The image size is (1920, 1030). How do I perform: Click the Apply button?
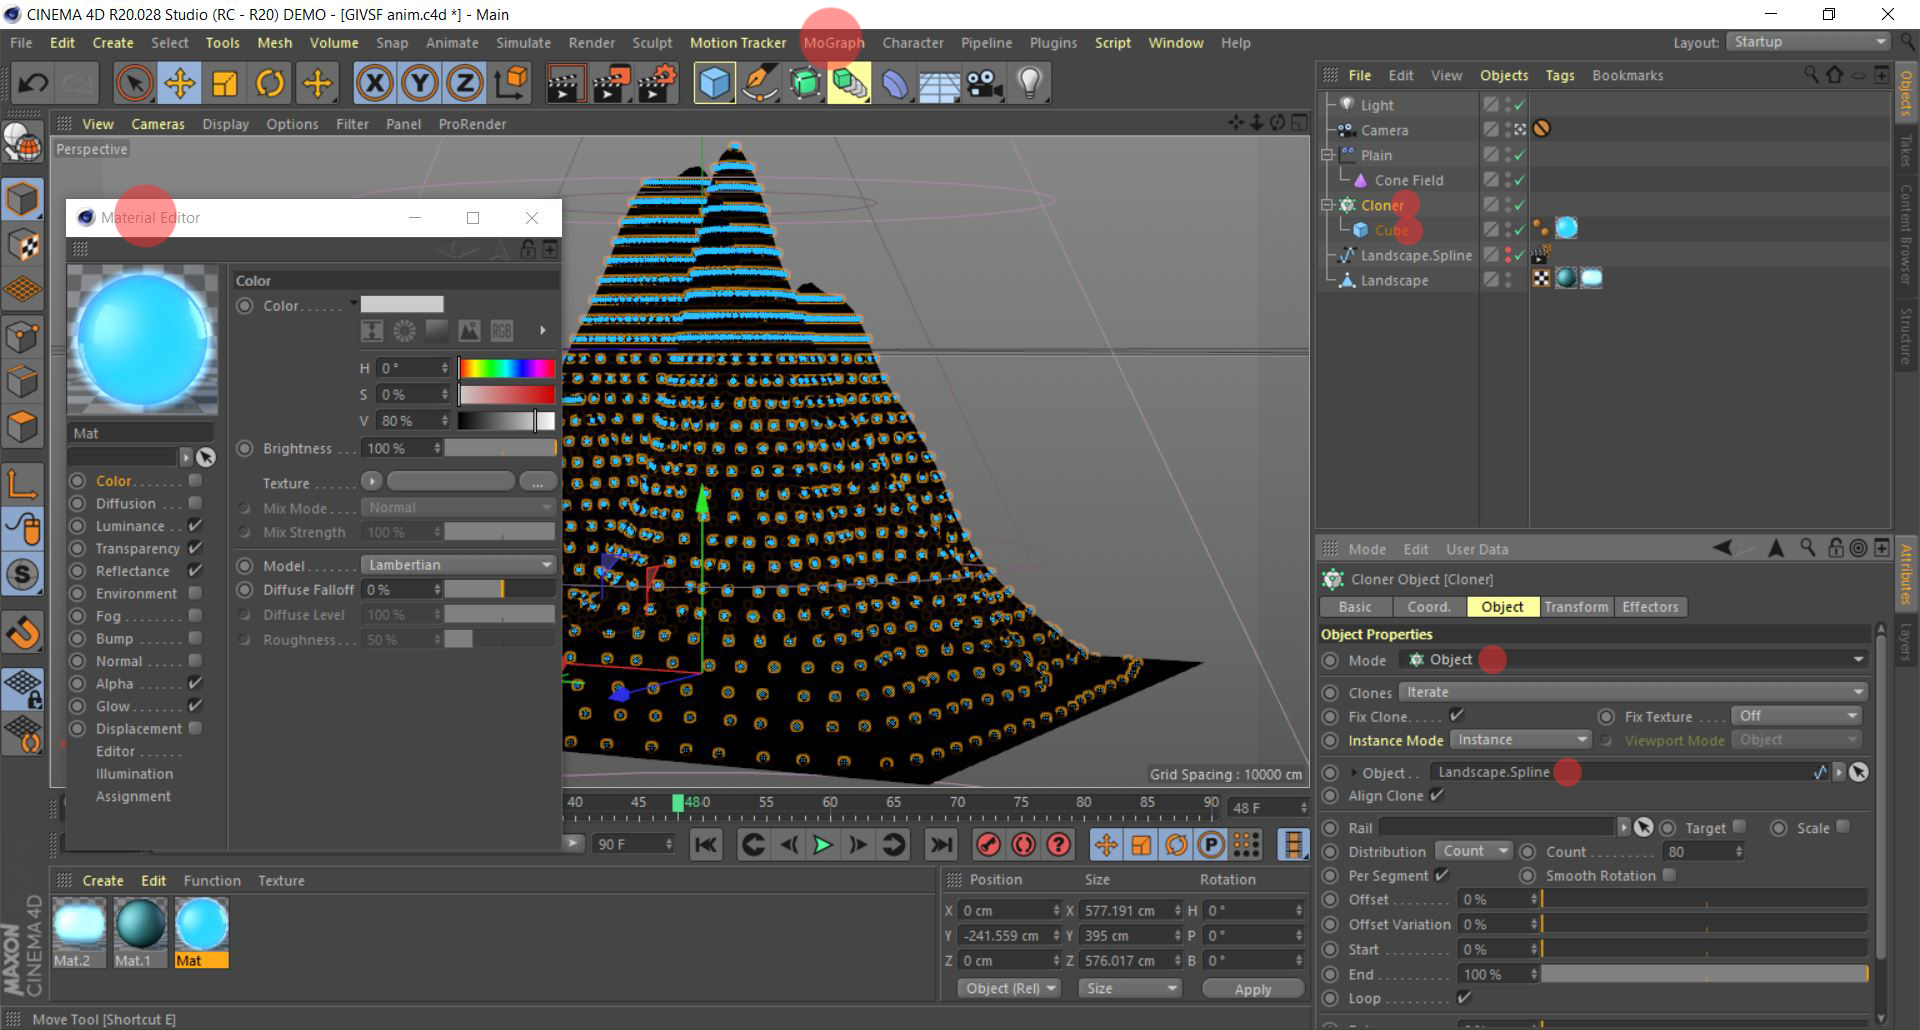point(1253,989)
